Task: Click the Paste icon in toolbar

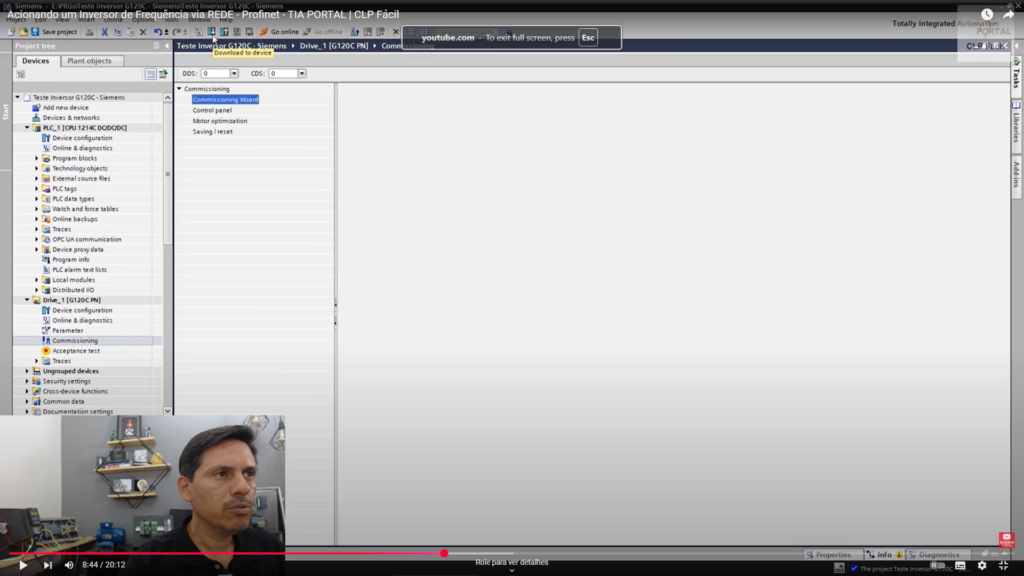Action: tap(131, 31)
